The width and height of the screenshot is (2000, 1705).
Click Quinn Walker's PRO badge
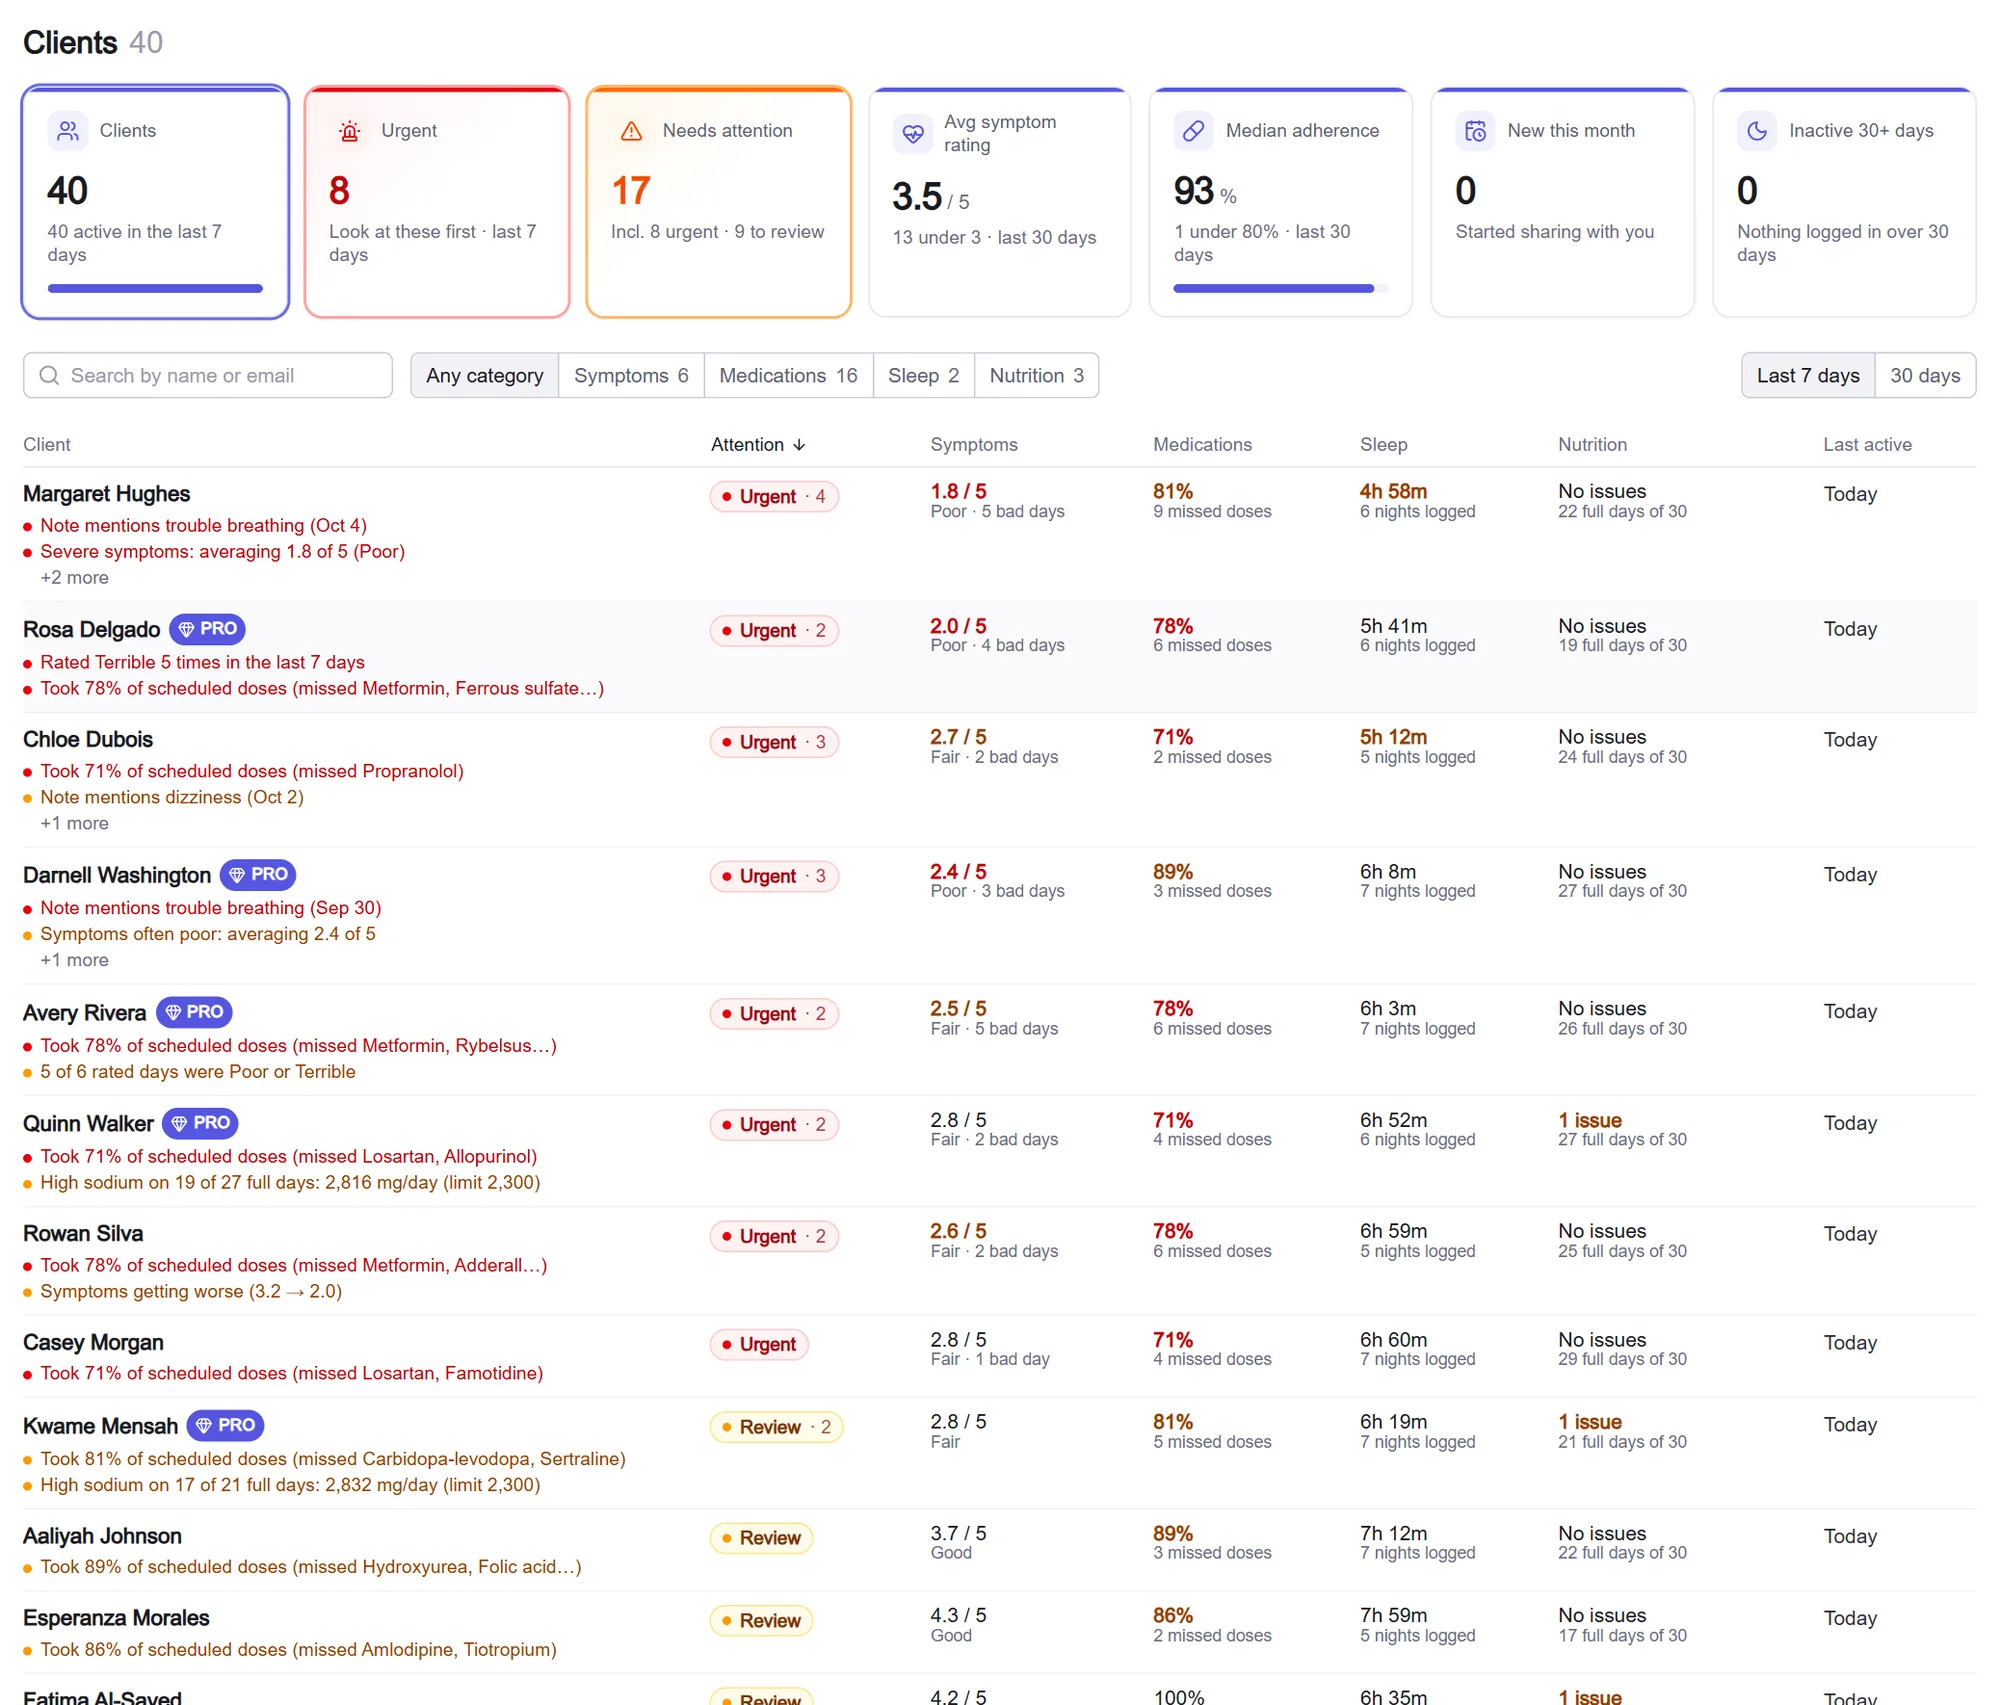(200, 1123)
